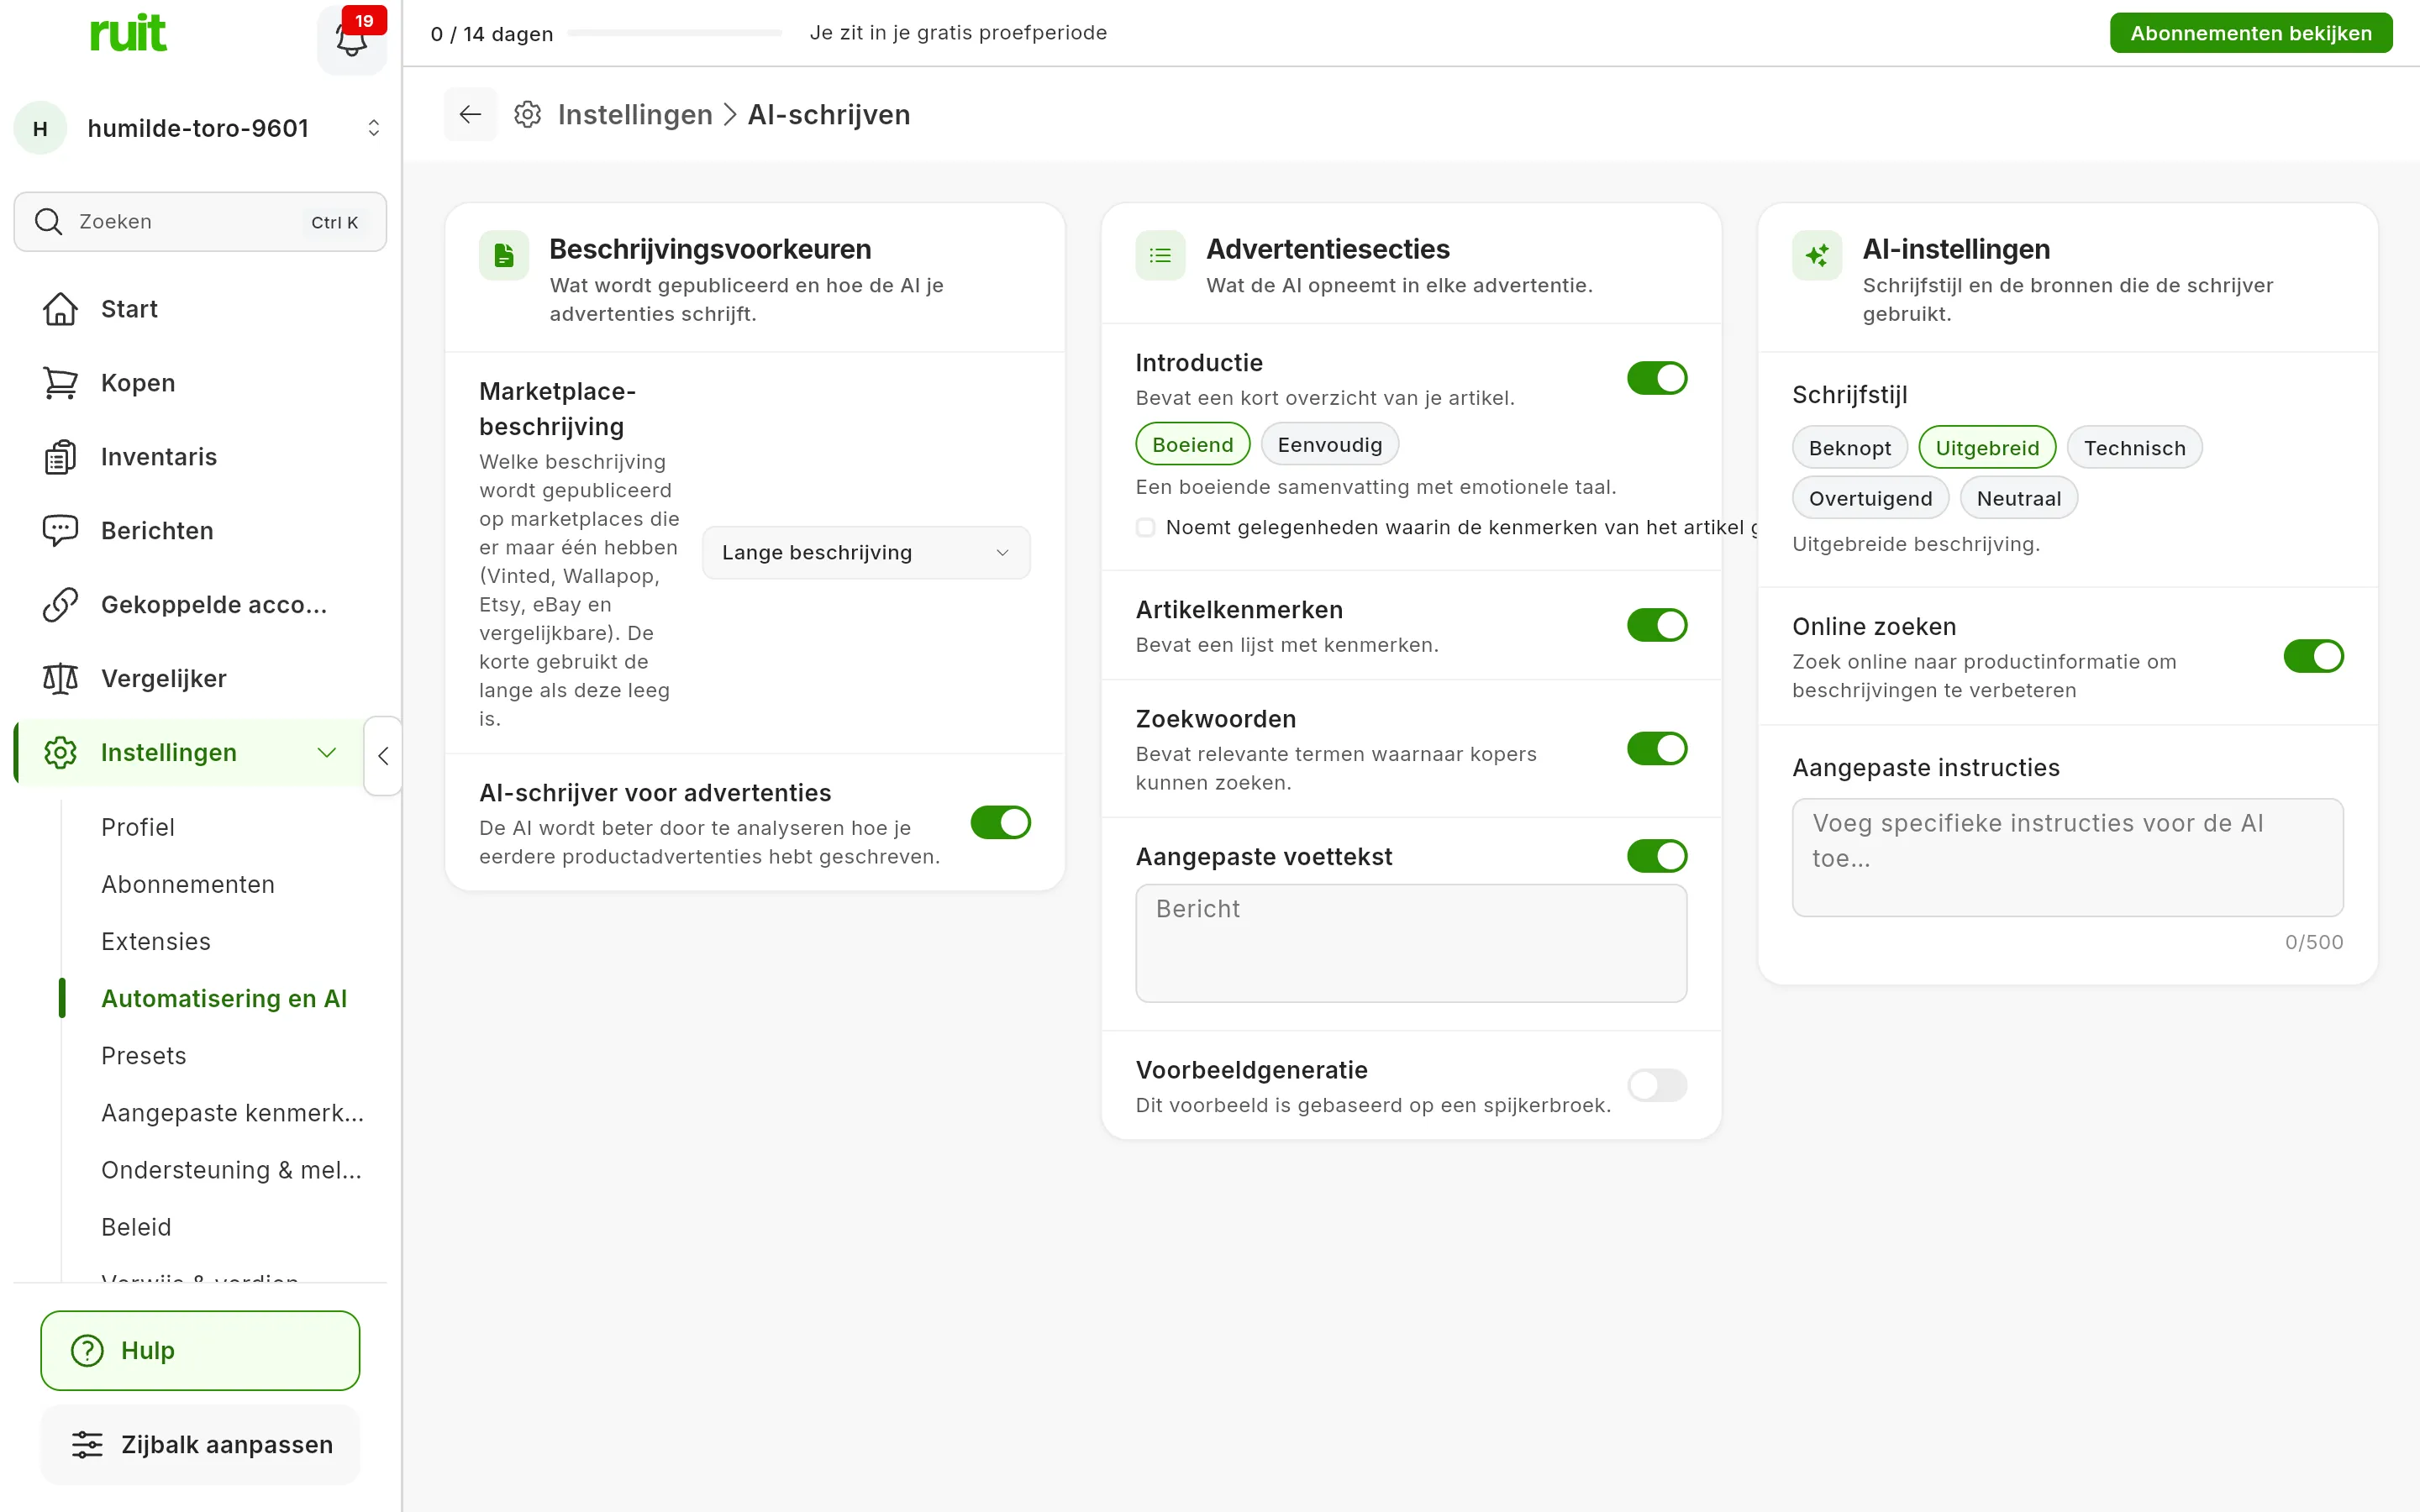Check the 'Noemt gelegenheden' checkbox
Viewport: 2420px width, 1512px height.
pyautogui.click(x=1146, y=527)
